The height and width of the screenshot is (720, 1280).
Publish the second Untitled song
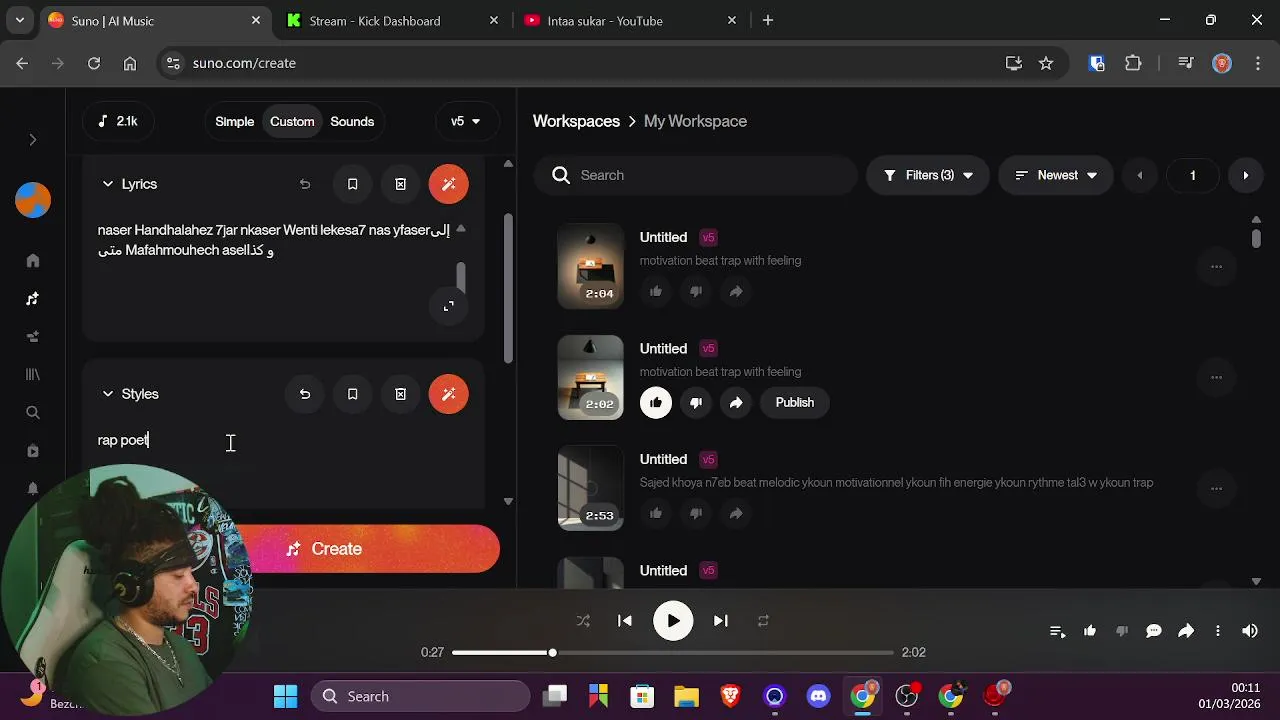(x=795, y=403)
